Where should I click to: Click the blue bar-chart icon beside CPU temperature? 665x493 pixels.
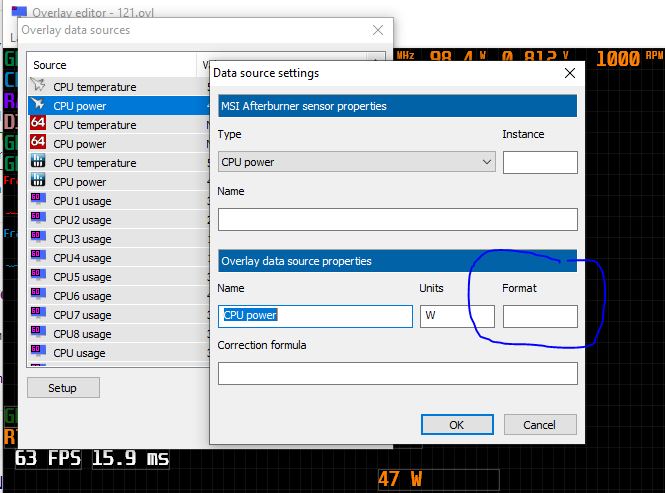38,161
